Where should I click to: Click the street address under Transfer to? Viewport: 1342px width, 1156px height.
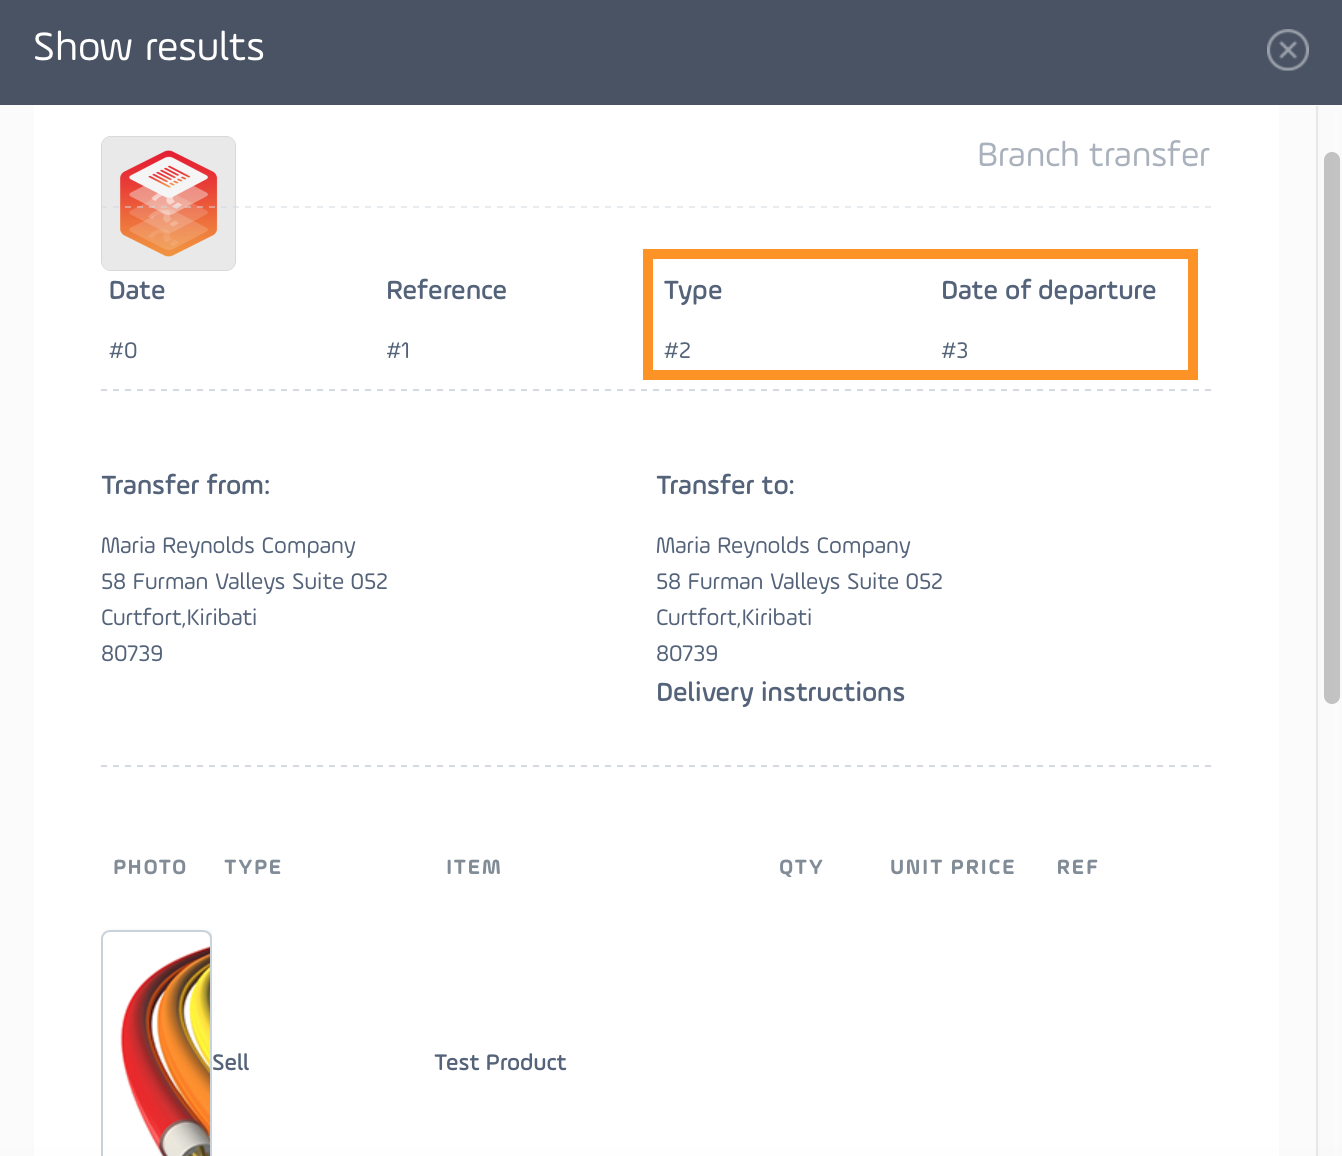[799, 582]
